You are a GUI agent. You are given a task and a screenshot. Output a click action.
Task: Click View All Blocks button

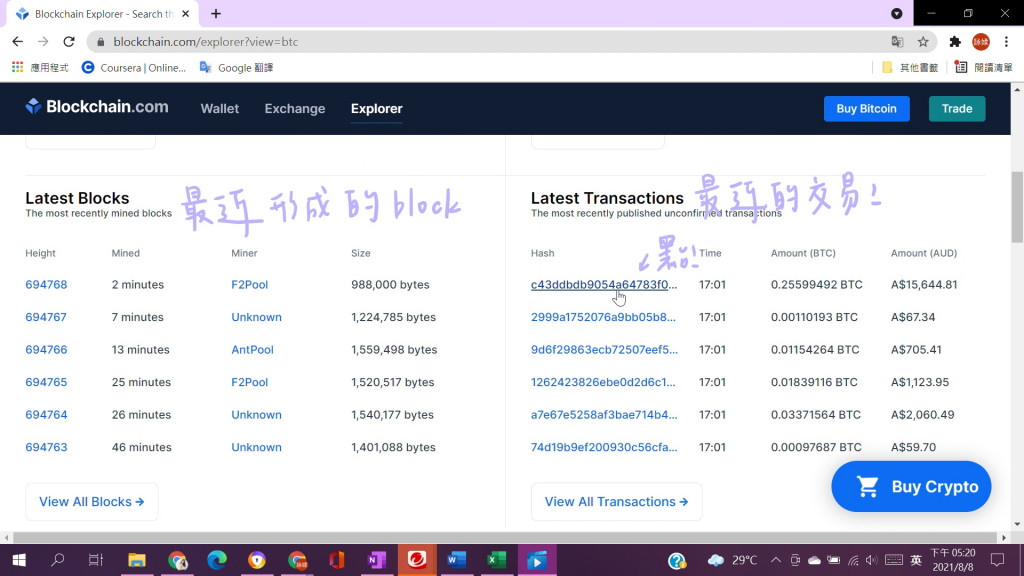91,502
